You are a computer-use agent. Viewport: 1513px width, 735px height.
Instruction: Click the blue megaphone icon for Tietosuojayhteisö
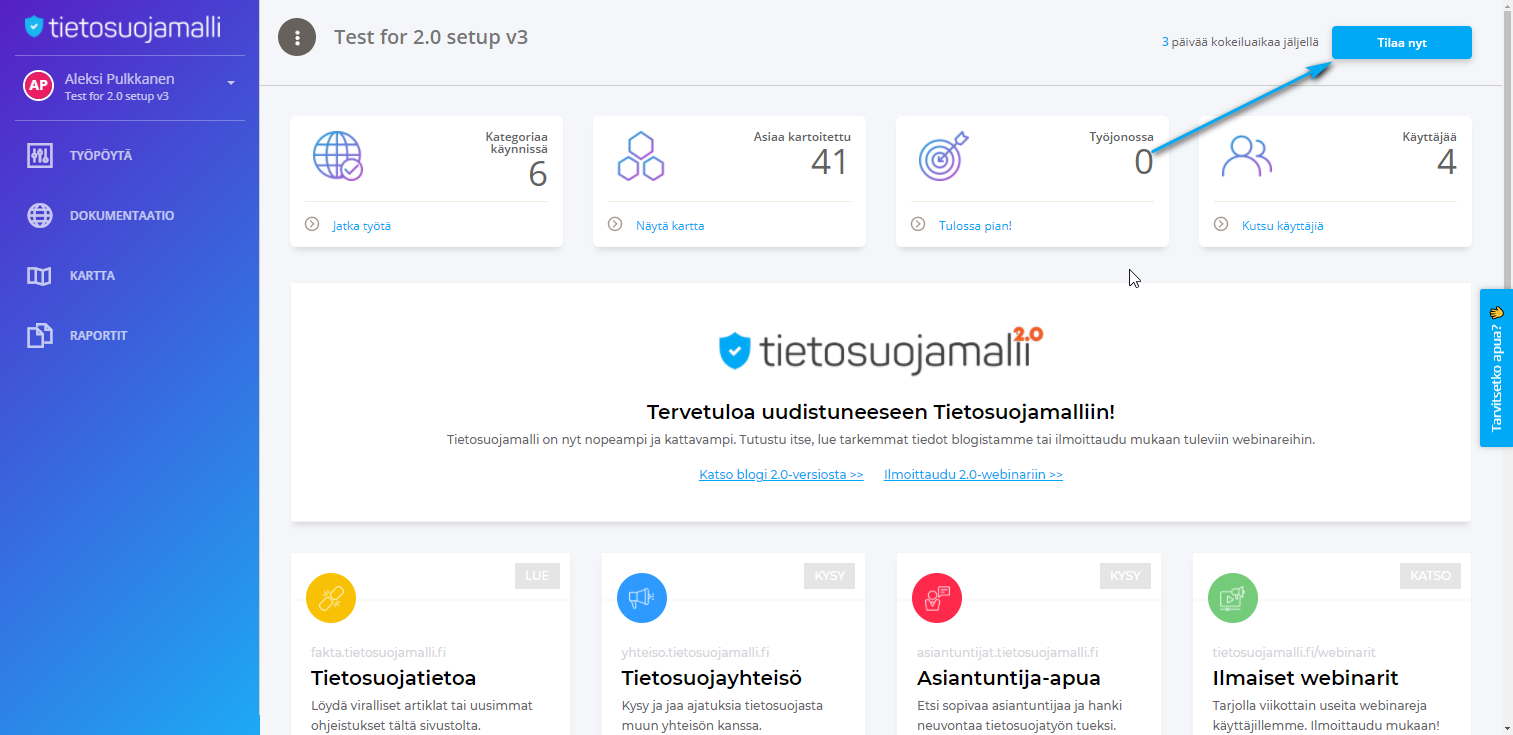pyautogui.click(x=642, y=598)
